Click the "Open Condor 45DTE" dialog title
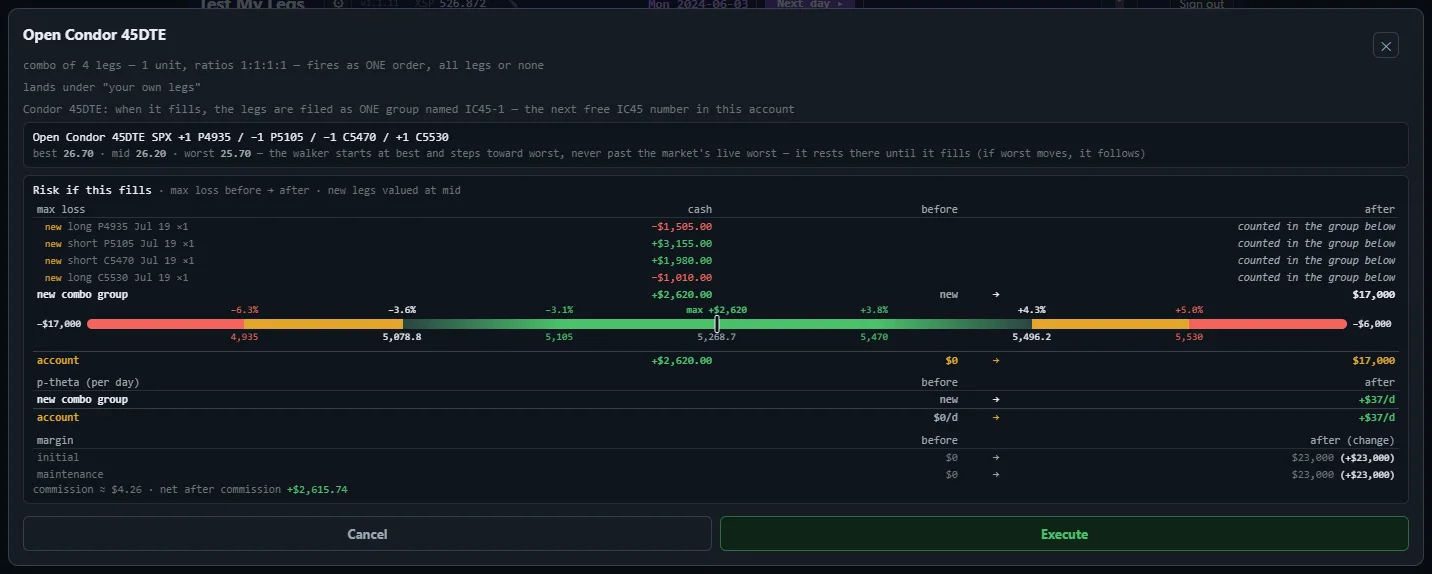This screenshot has height=574, width=1432. coord(95,35)
